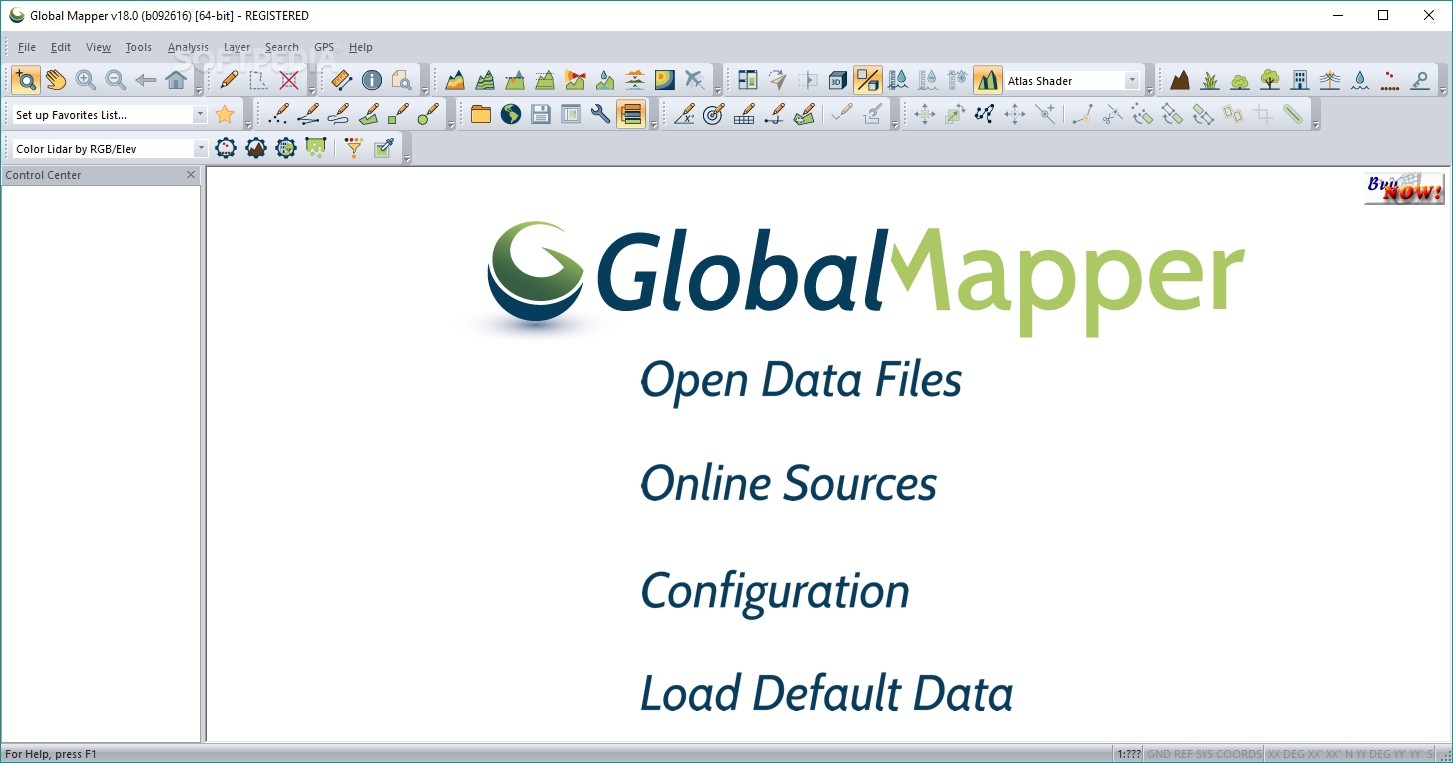Viewport: 1453px width, 763px height.
Task: Click the favorites star icon
Action: point(225,114)
